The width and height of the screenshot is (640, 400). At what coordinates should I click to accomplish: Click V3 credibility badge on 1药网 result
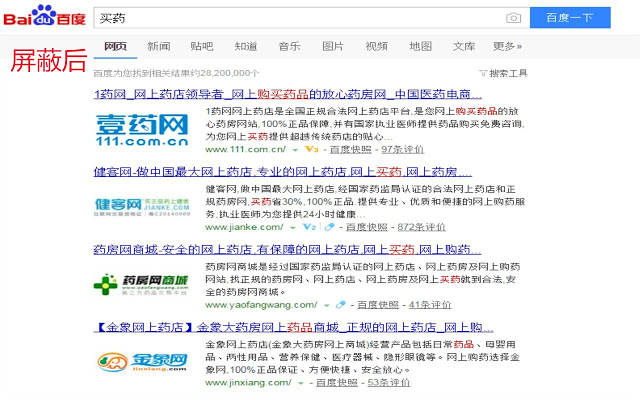tap(311, 149)
